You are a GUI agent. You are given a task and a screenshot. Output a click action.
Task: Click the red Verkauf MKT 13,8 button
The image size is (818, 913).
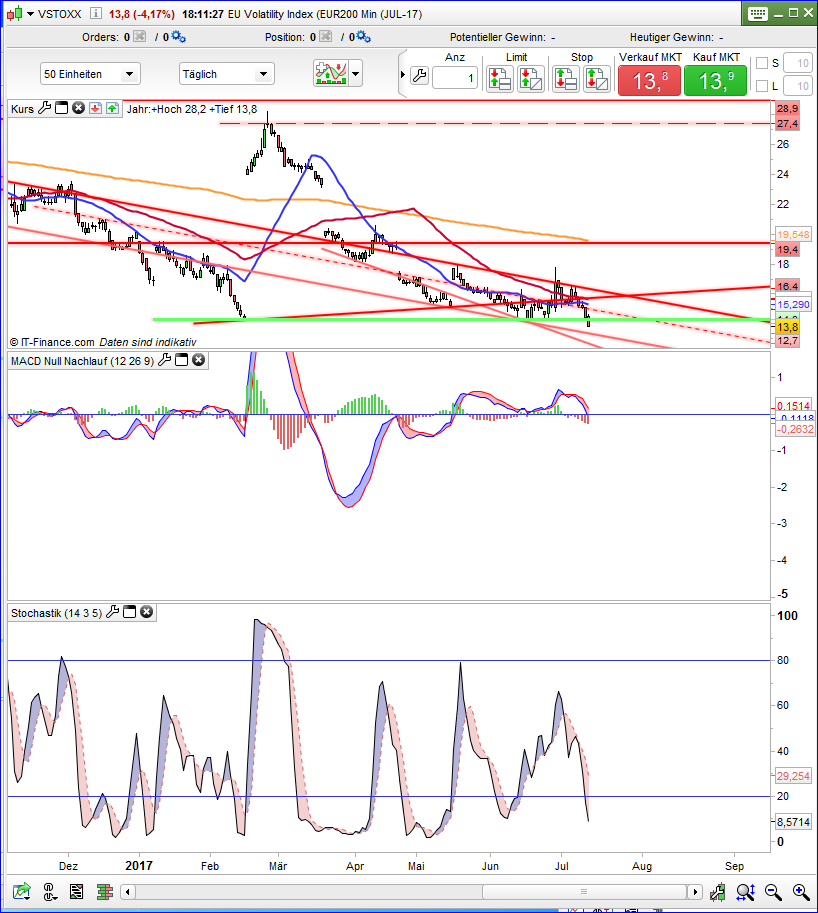649,80
